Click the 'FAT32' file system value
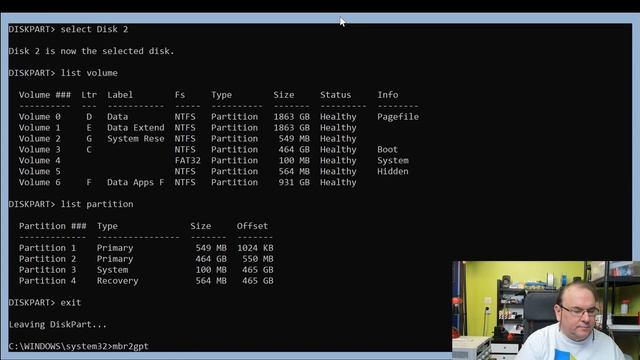The width and height of the screenshot is (640, 360). point(187,160)
